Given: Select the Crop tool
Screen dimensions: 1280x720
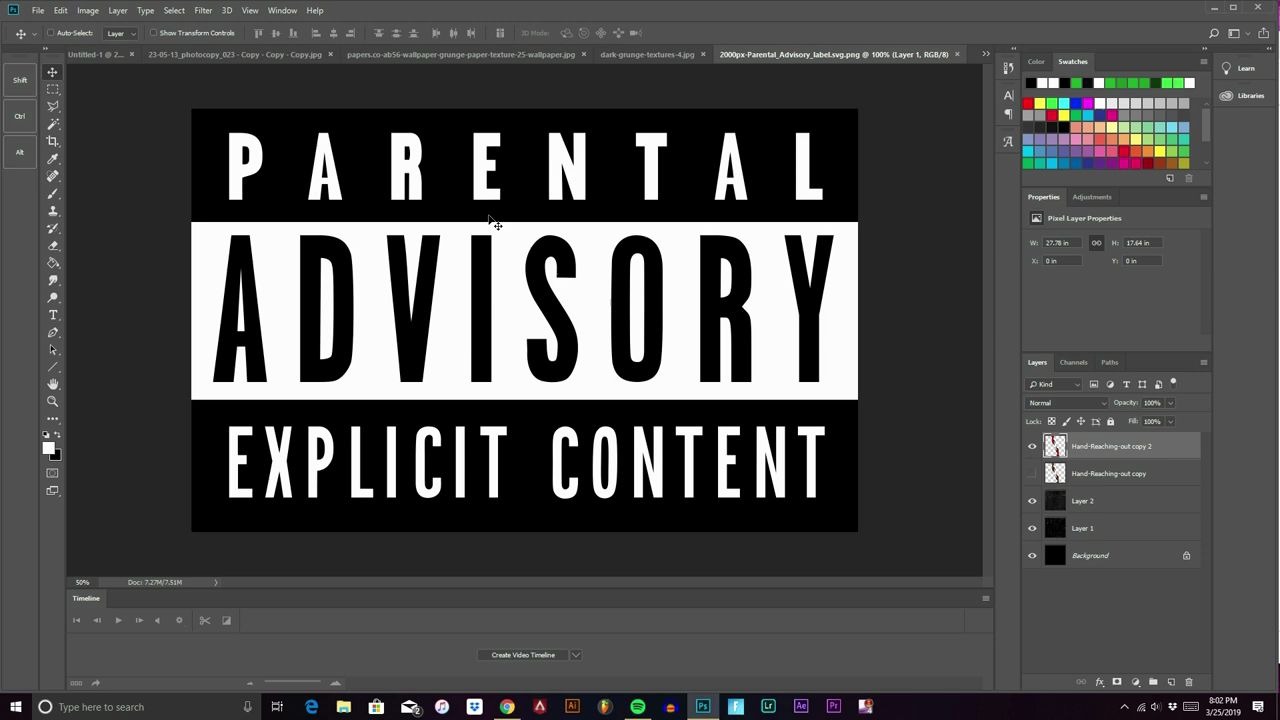Looking at the screenshot, I should tap(53, 141).
